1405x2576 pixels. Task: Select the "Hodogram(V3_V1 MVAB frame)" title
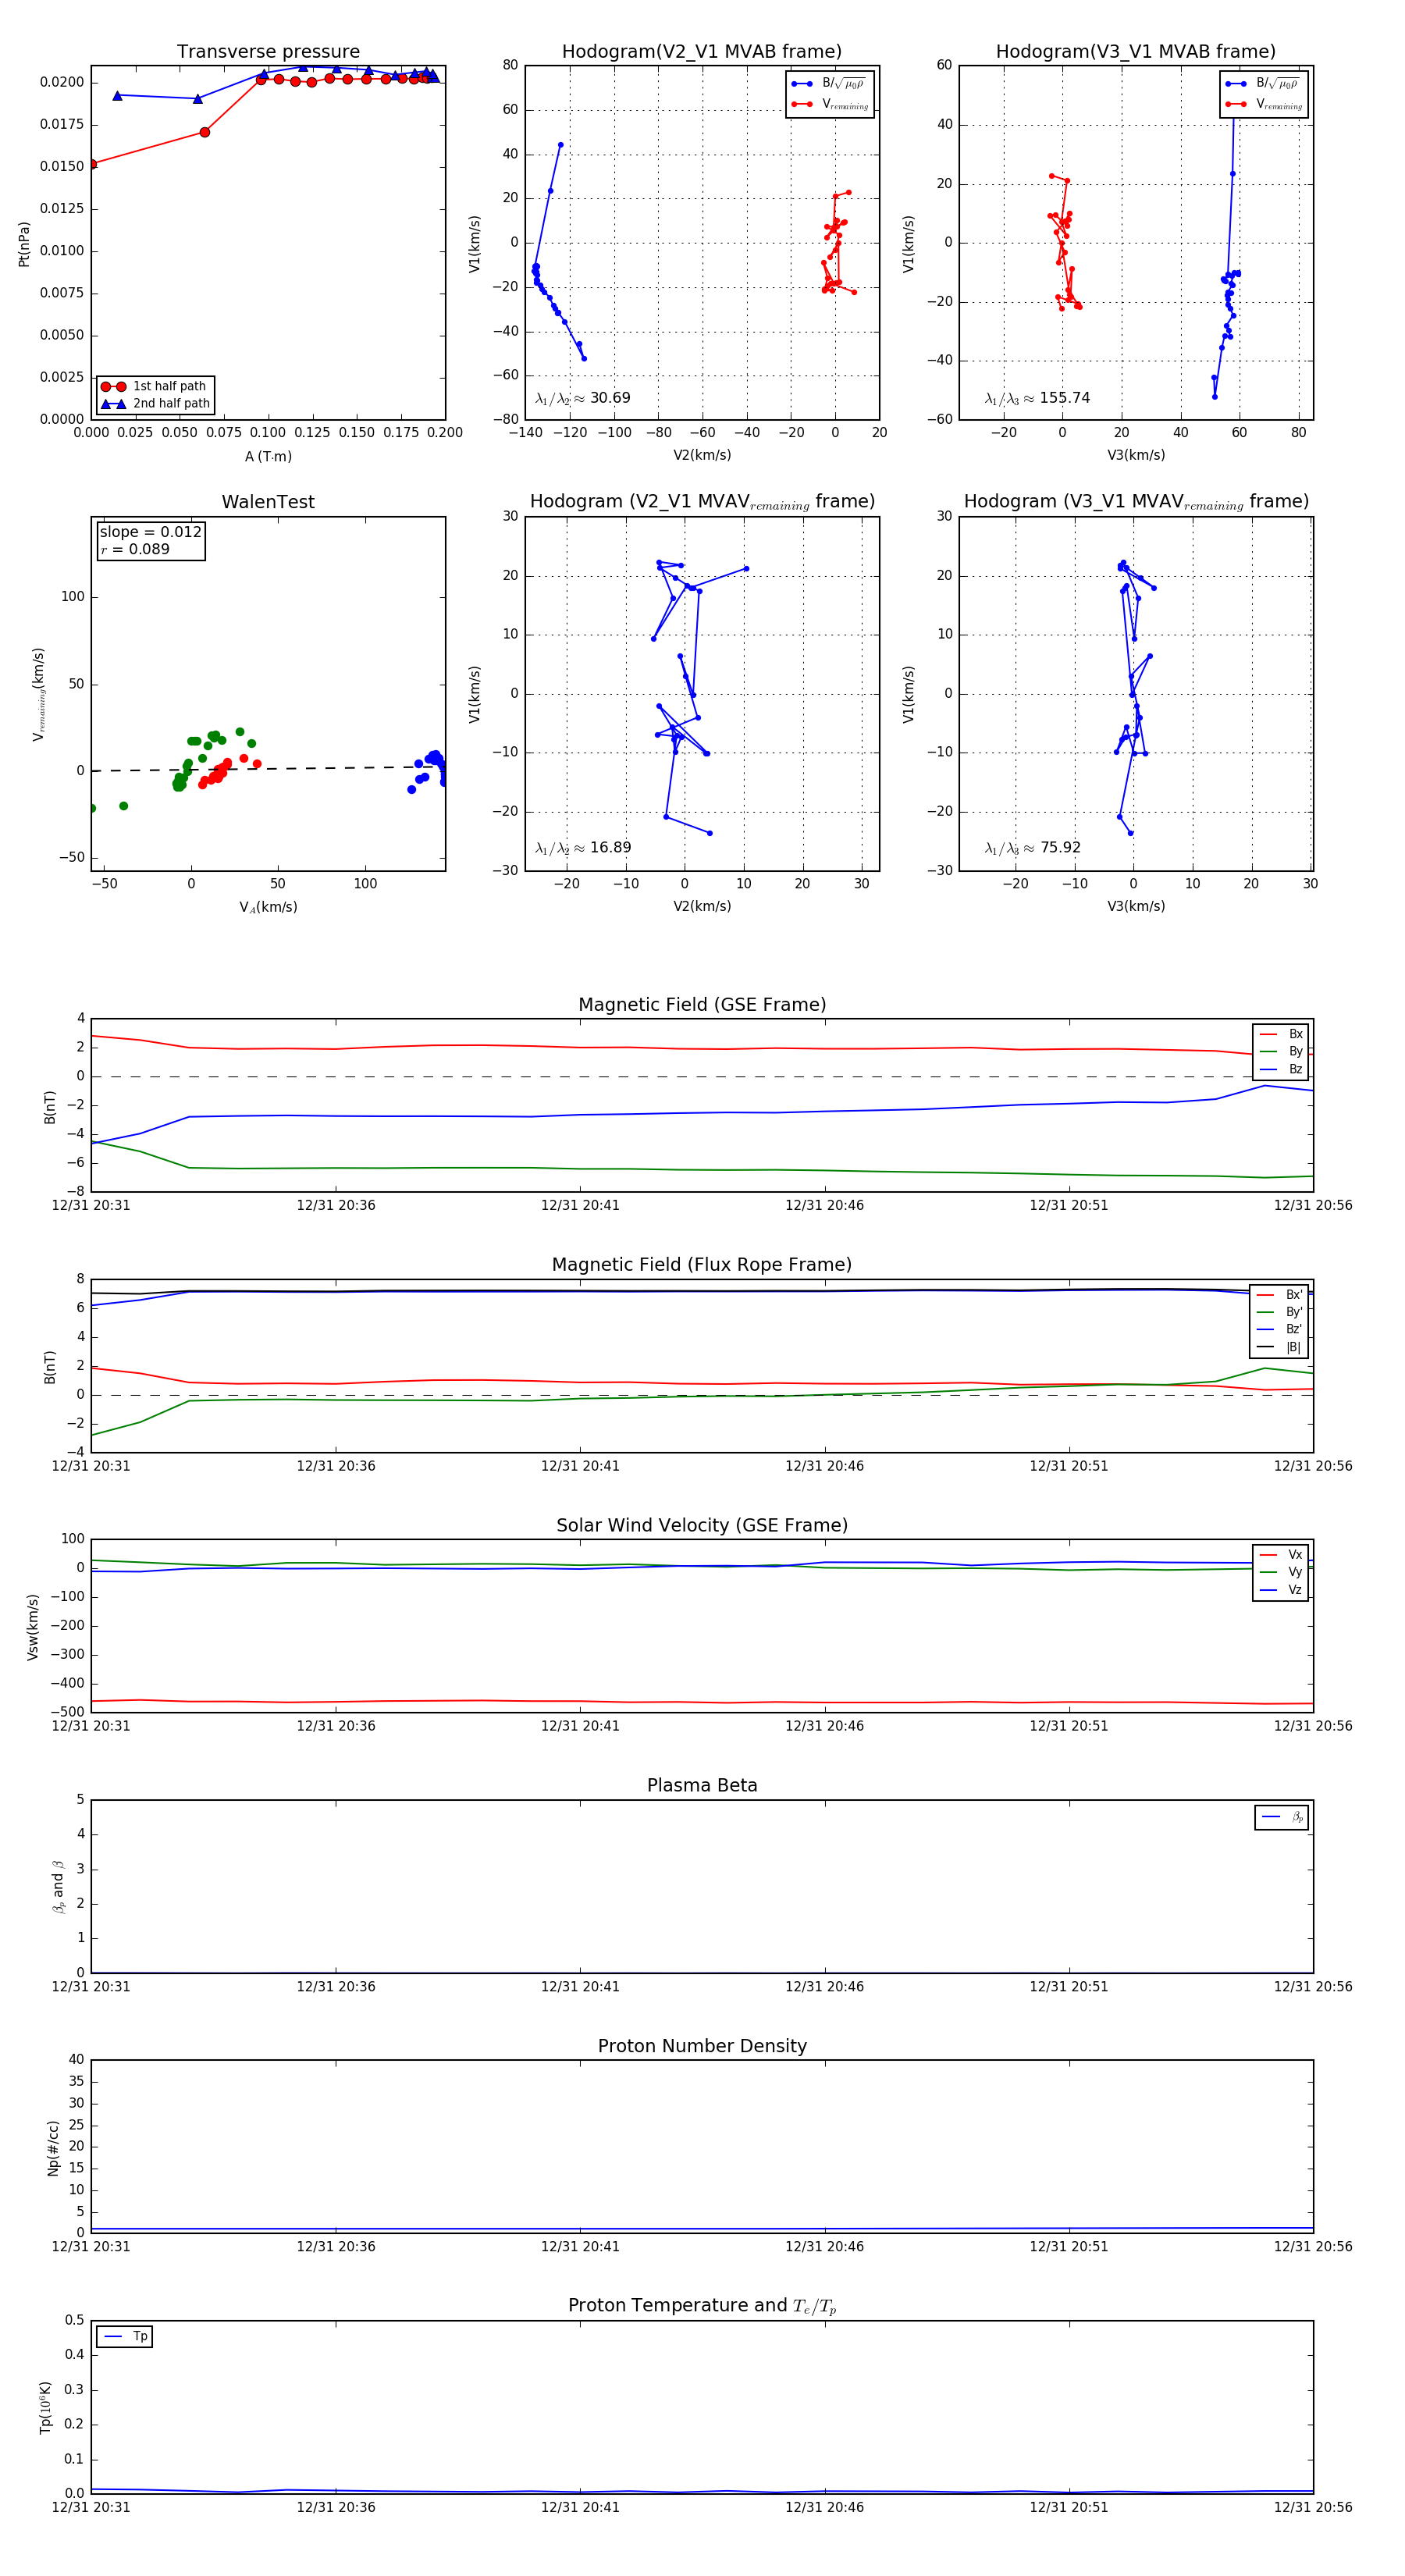point(1136,52)
